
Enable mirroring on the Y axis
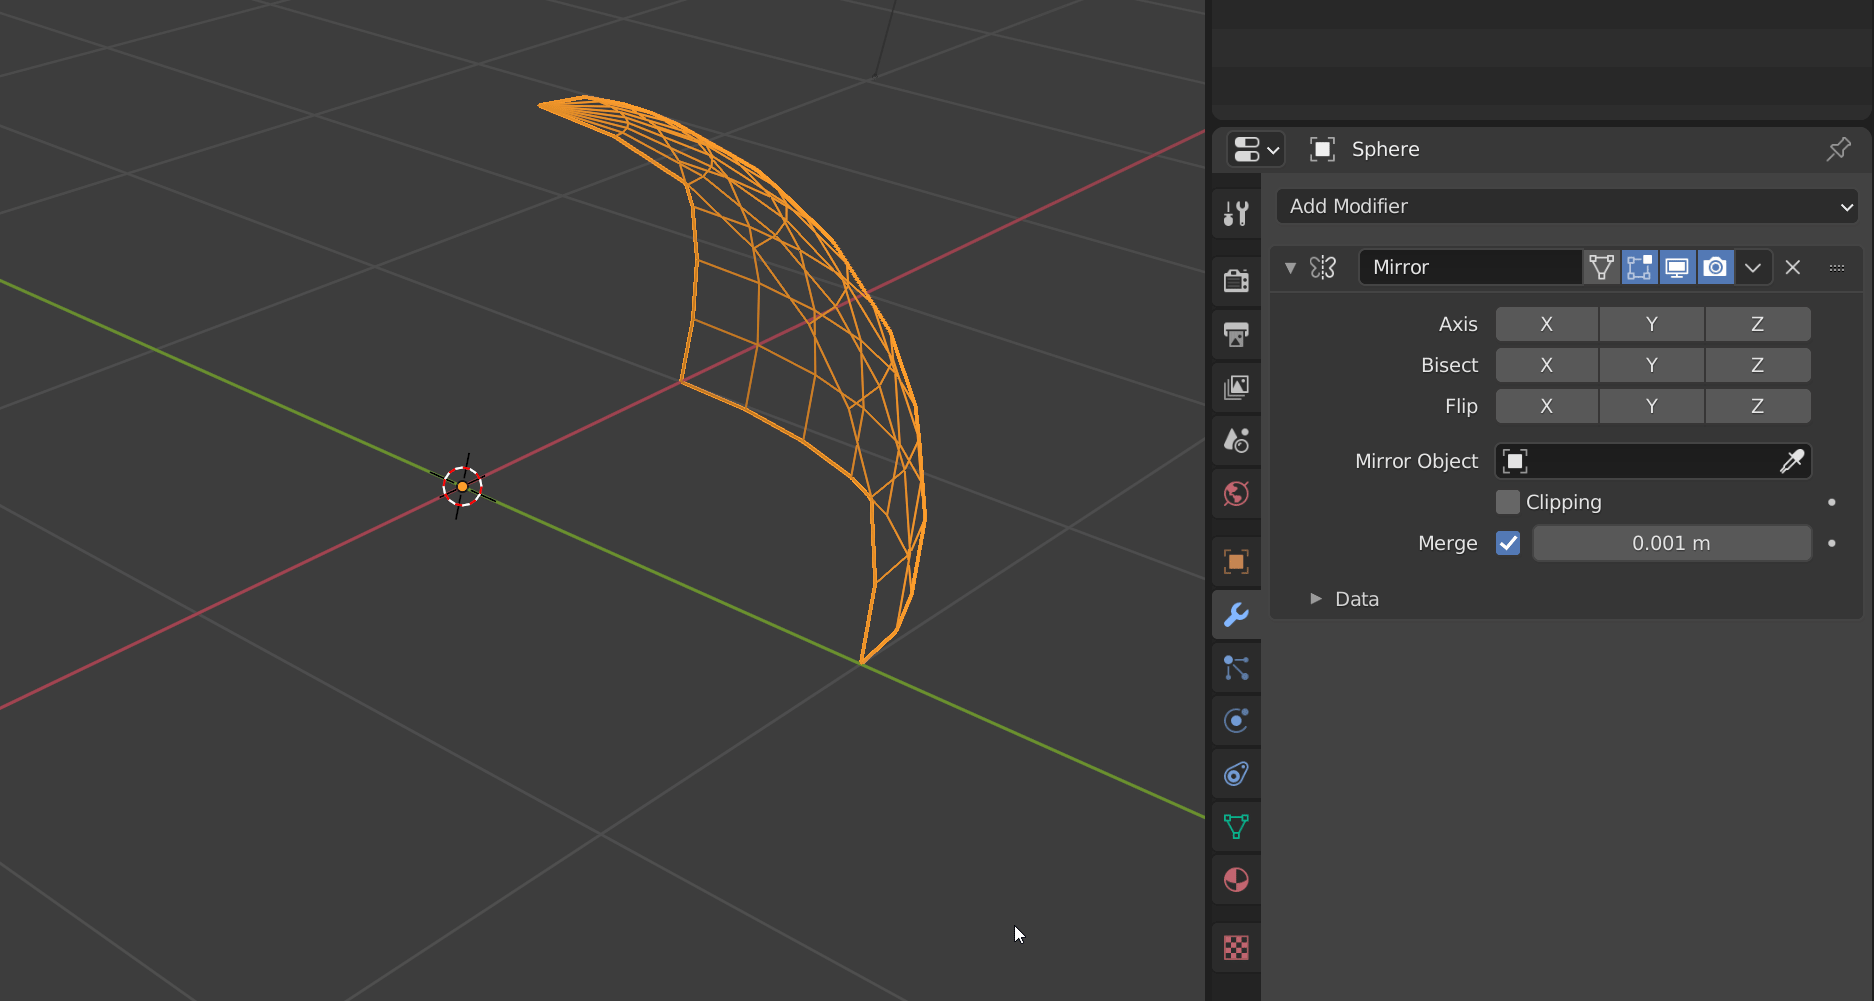point(1651,323)
